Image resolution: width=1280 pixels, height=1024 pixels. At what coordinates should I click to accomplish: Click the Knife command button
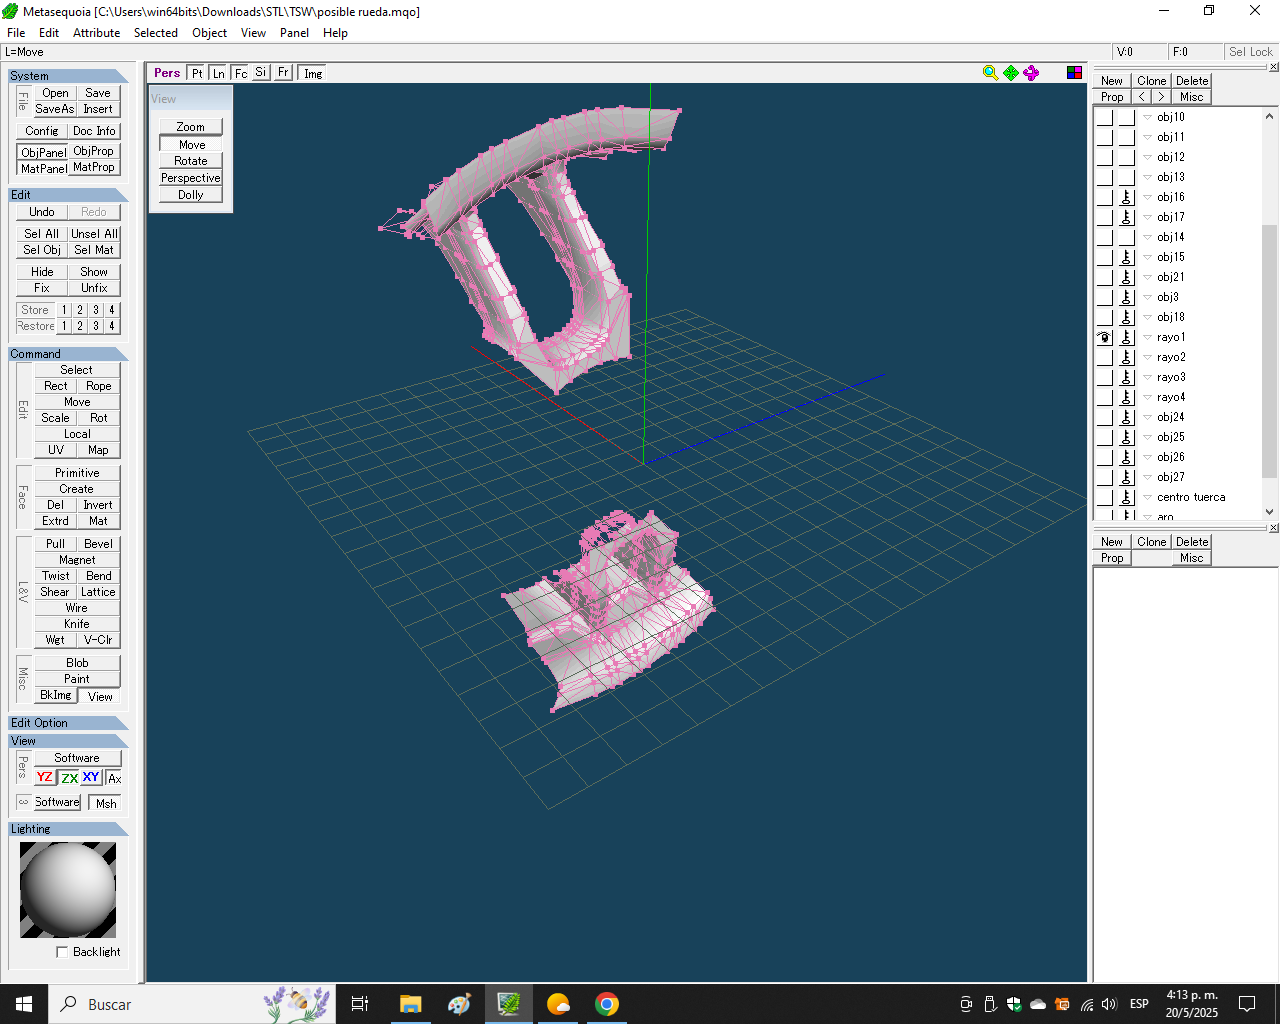[77, 624]
